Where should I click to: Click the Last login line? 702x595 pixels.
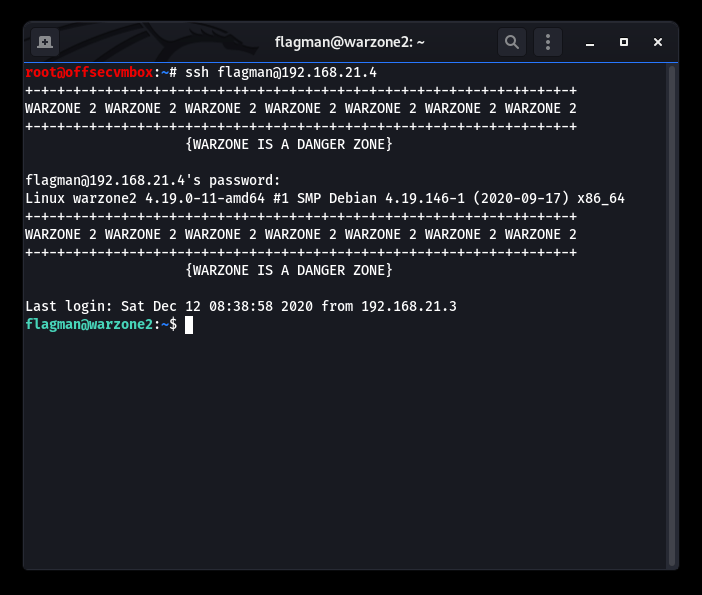click(x=241, y=306)
